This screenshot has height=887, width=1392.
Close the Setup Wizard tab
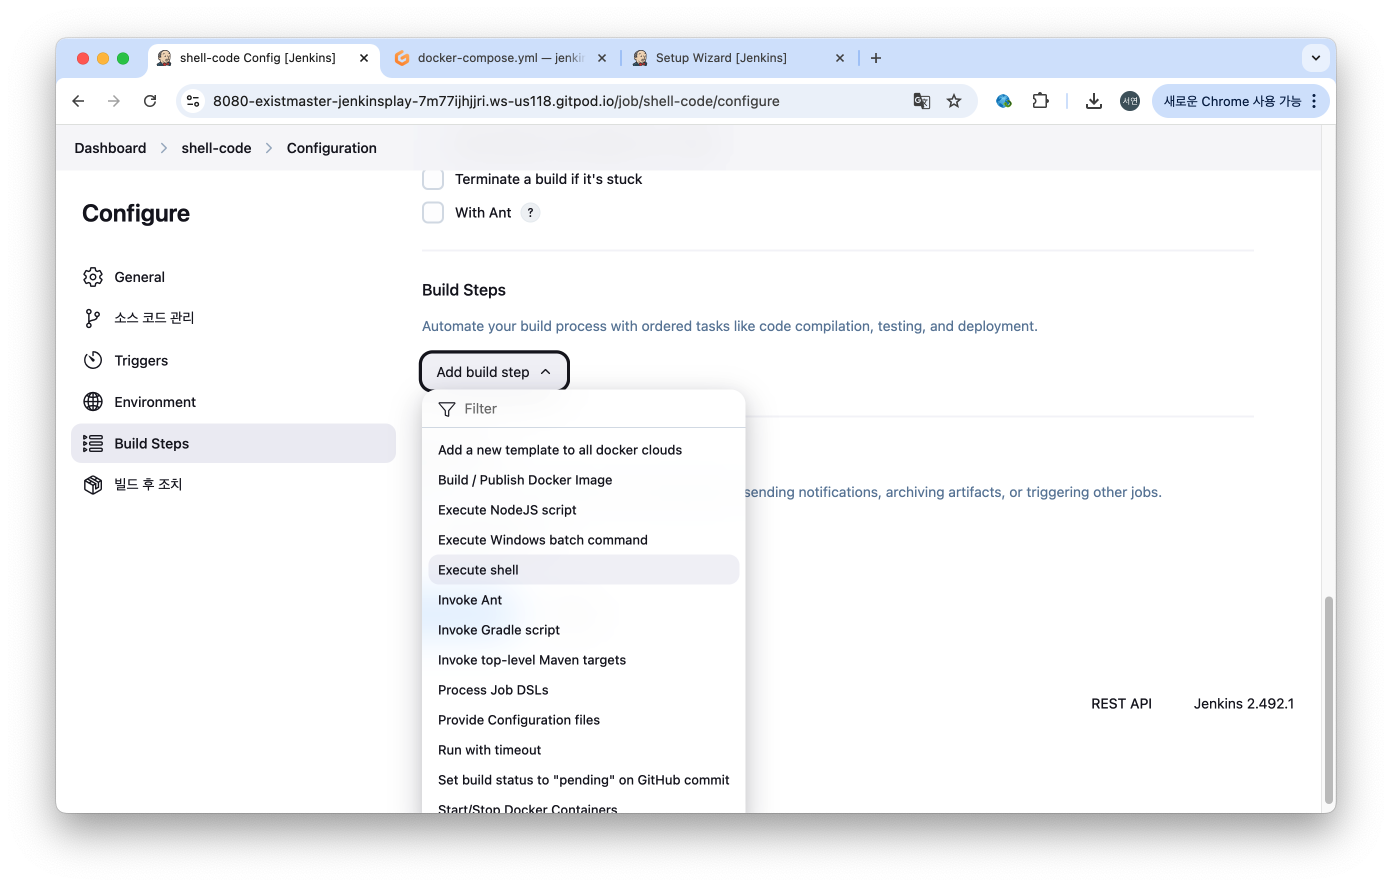point(840,58)
